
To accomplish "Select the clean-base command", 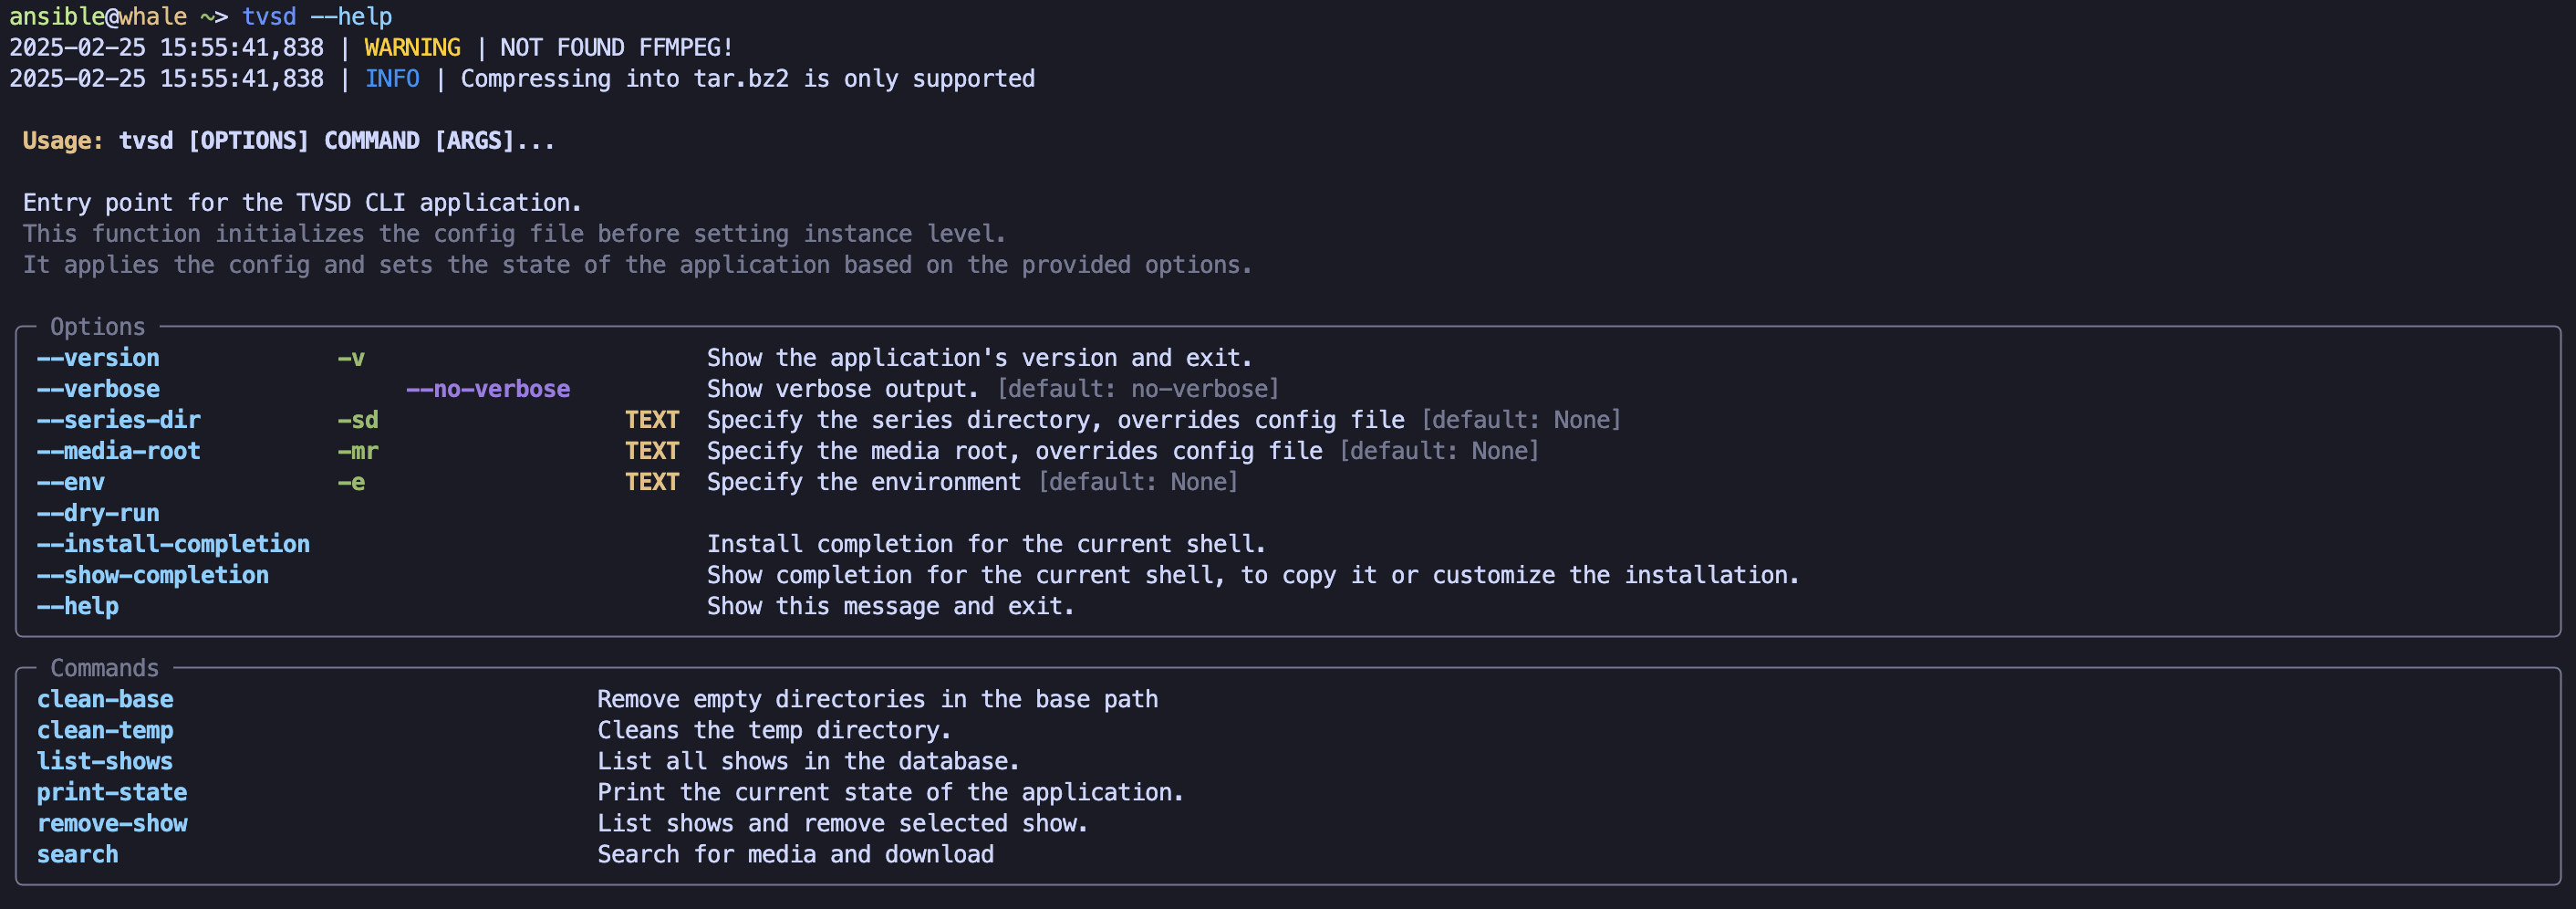I will pyautogui.click(x=105, y=699).
